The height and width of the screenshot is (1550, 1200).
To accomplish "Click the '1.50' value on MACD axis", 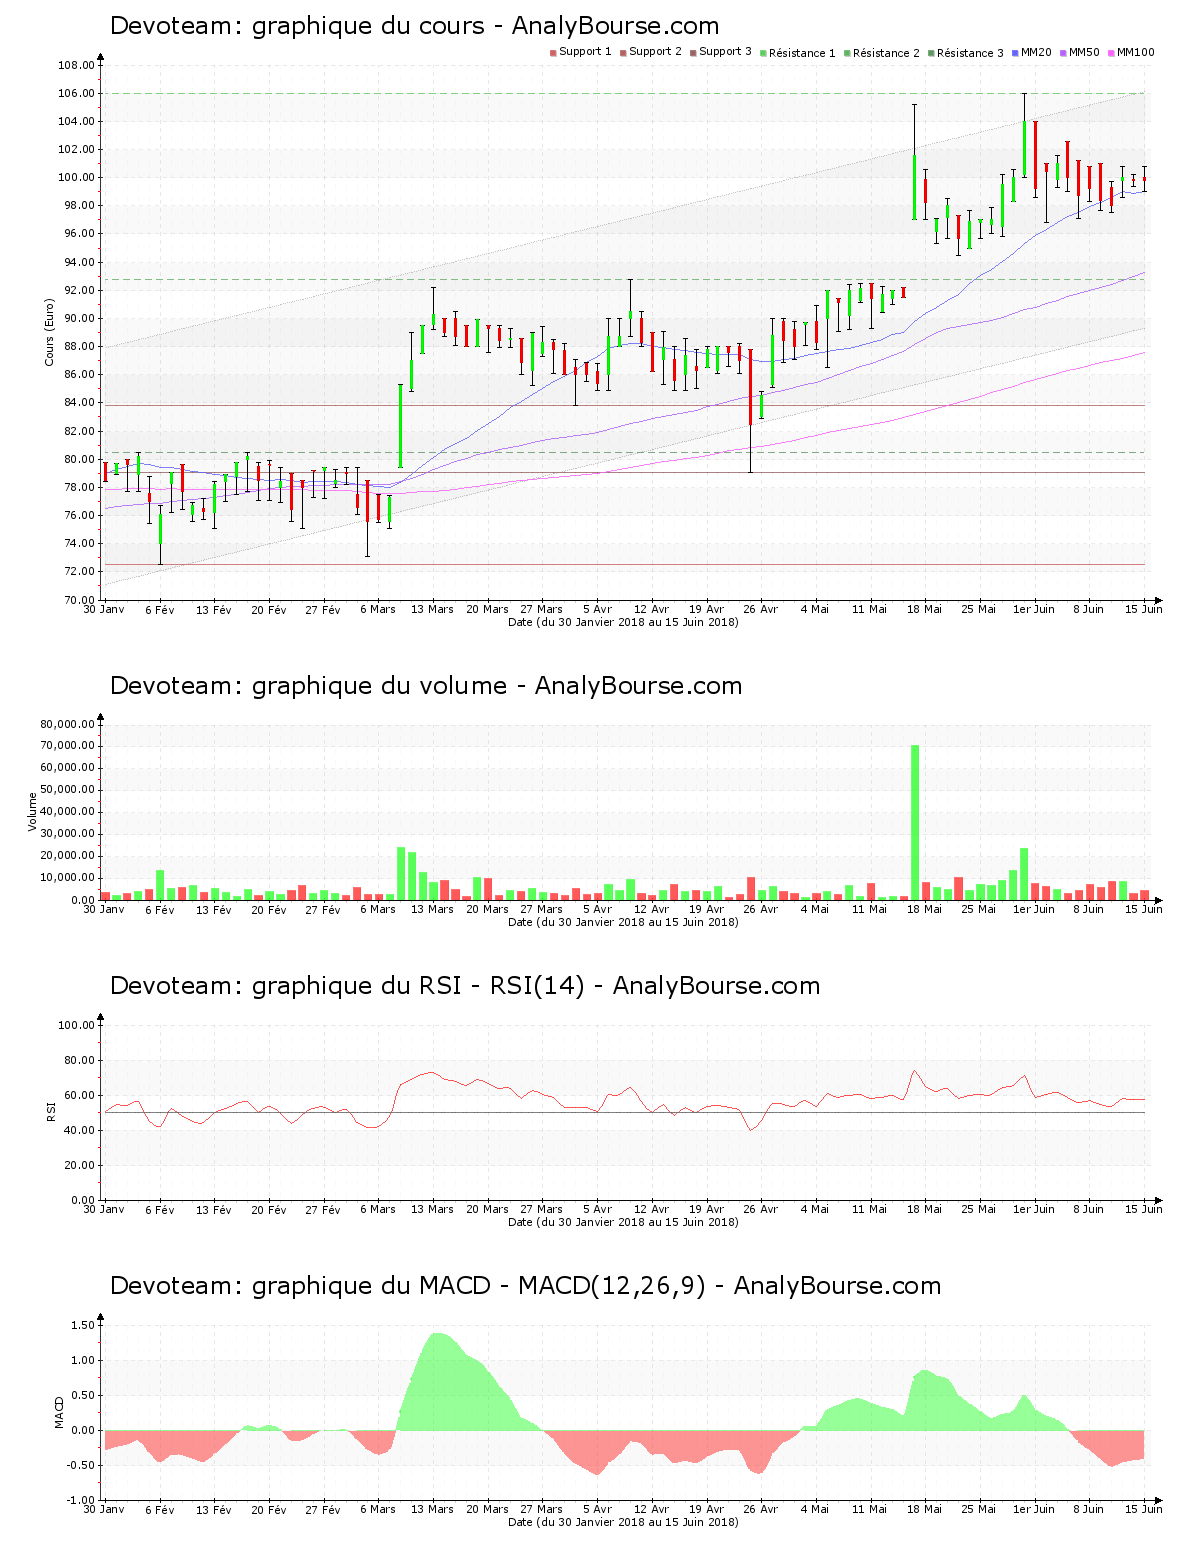I will click(x=83, y=1326).
